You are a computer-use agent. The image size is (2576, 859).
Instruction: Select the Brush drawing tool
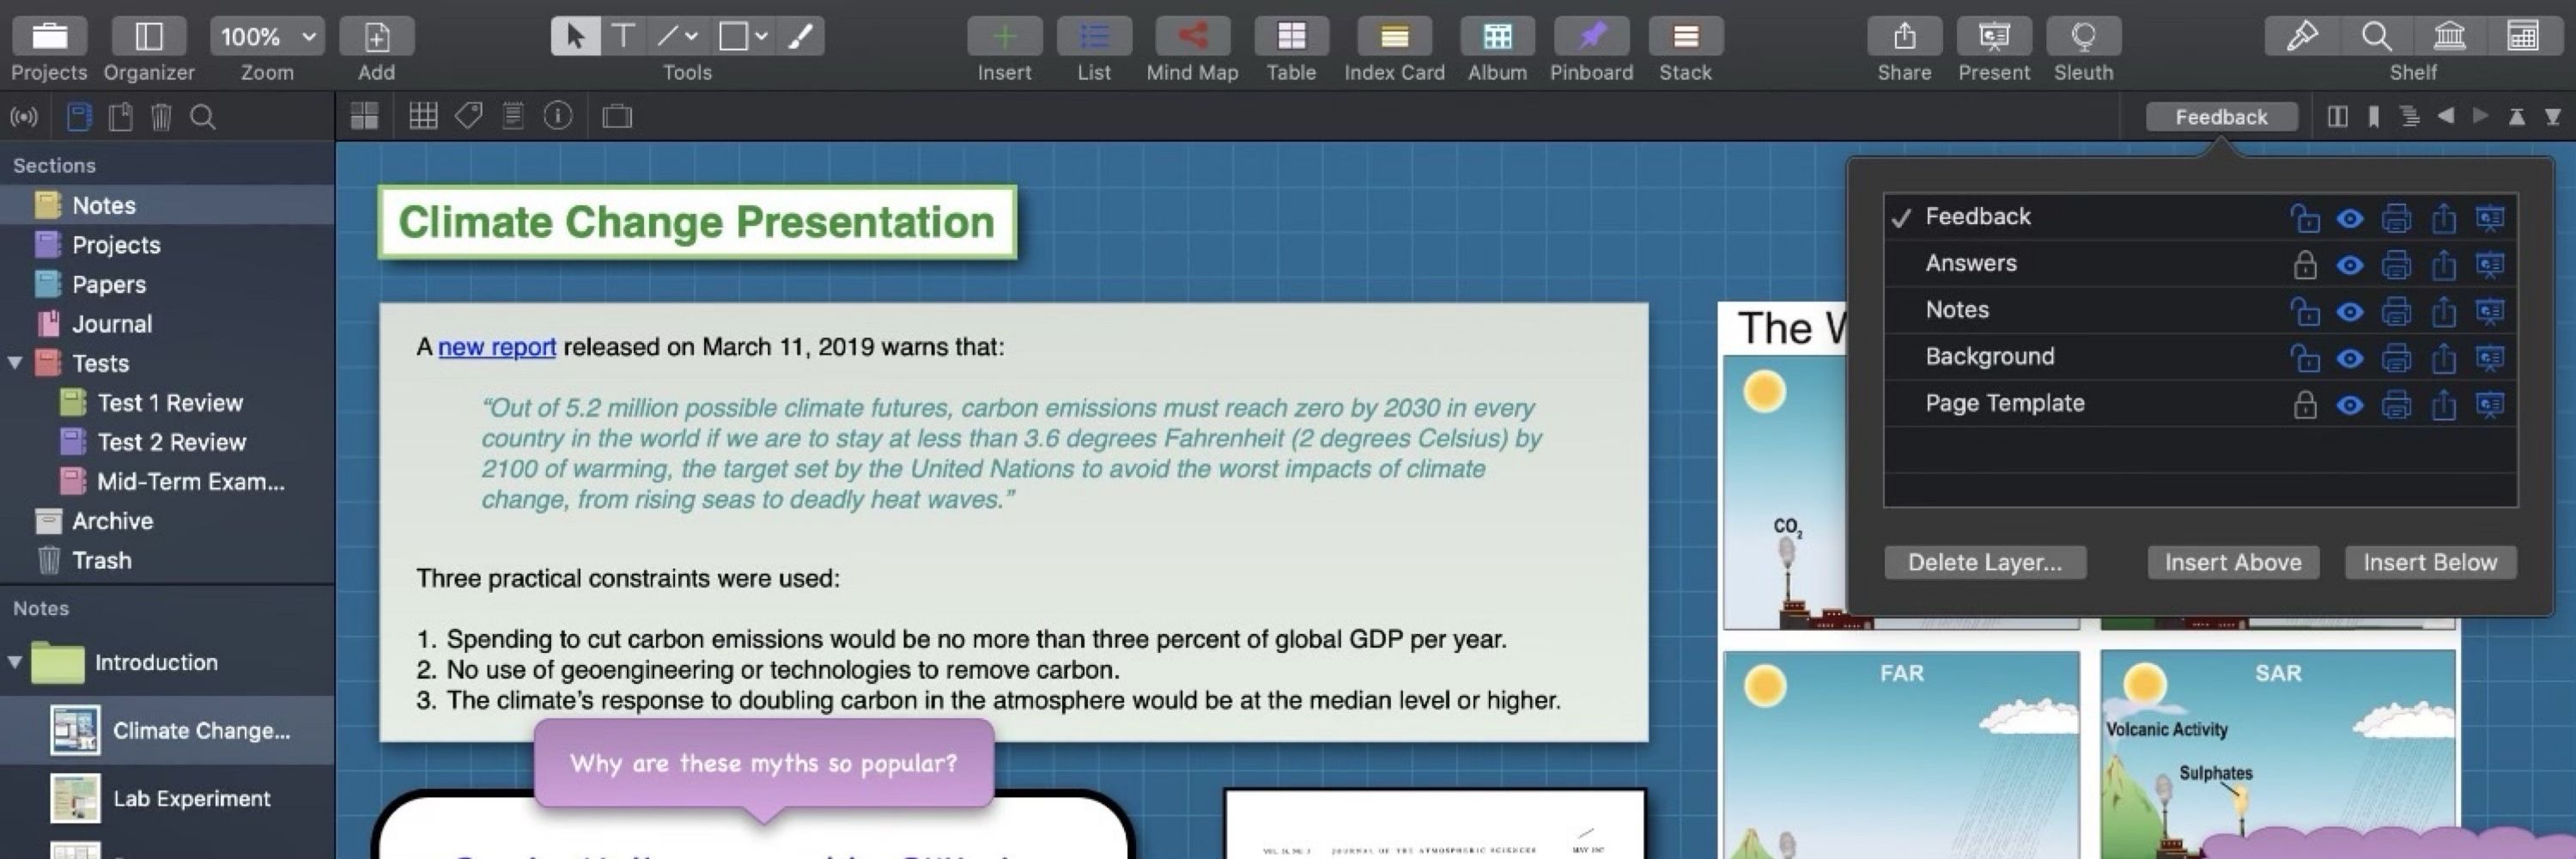pos(801,37)
